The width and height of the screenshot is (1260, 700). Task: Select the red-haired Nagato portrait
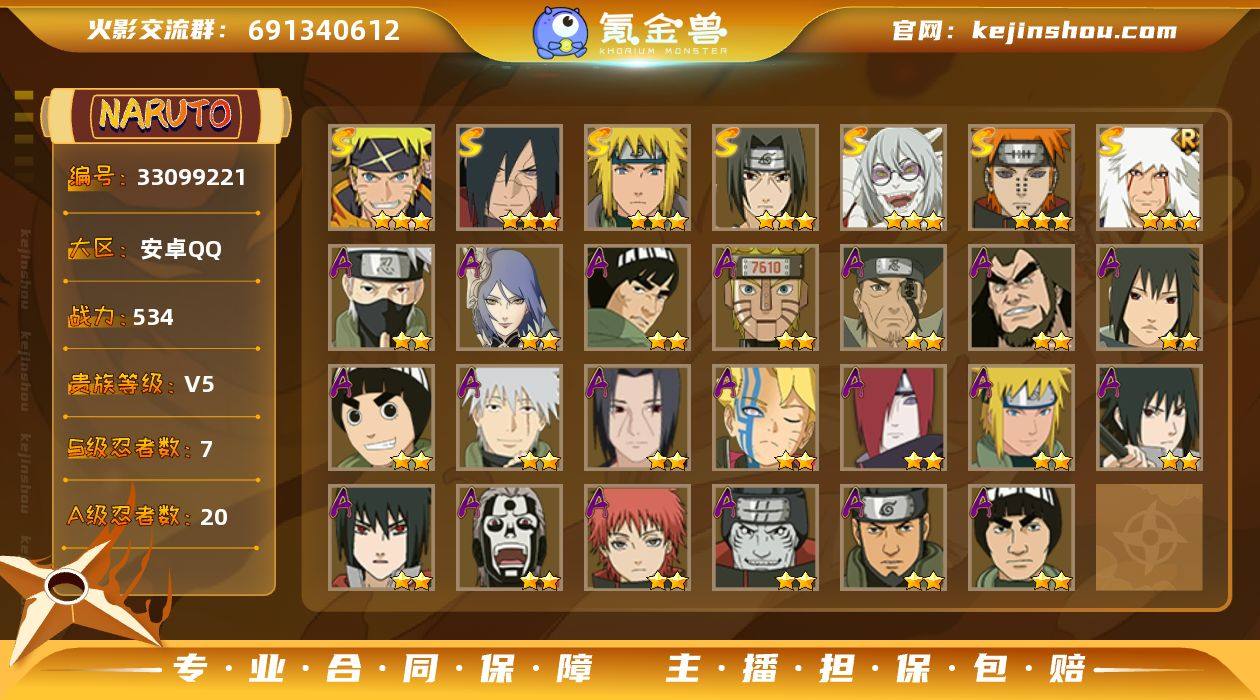click(894, 418)
